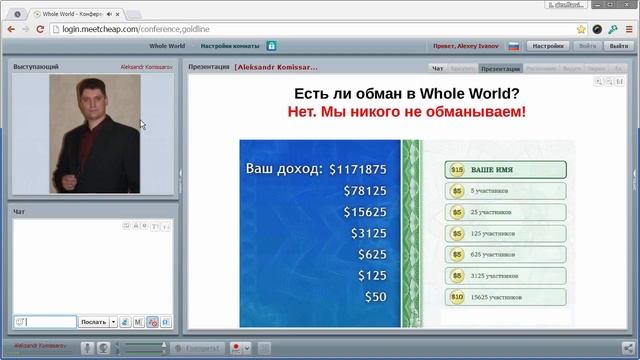Click the Выйти button
Screen dimensions: 640x360
point(619,46)
